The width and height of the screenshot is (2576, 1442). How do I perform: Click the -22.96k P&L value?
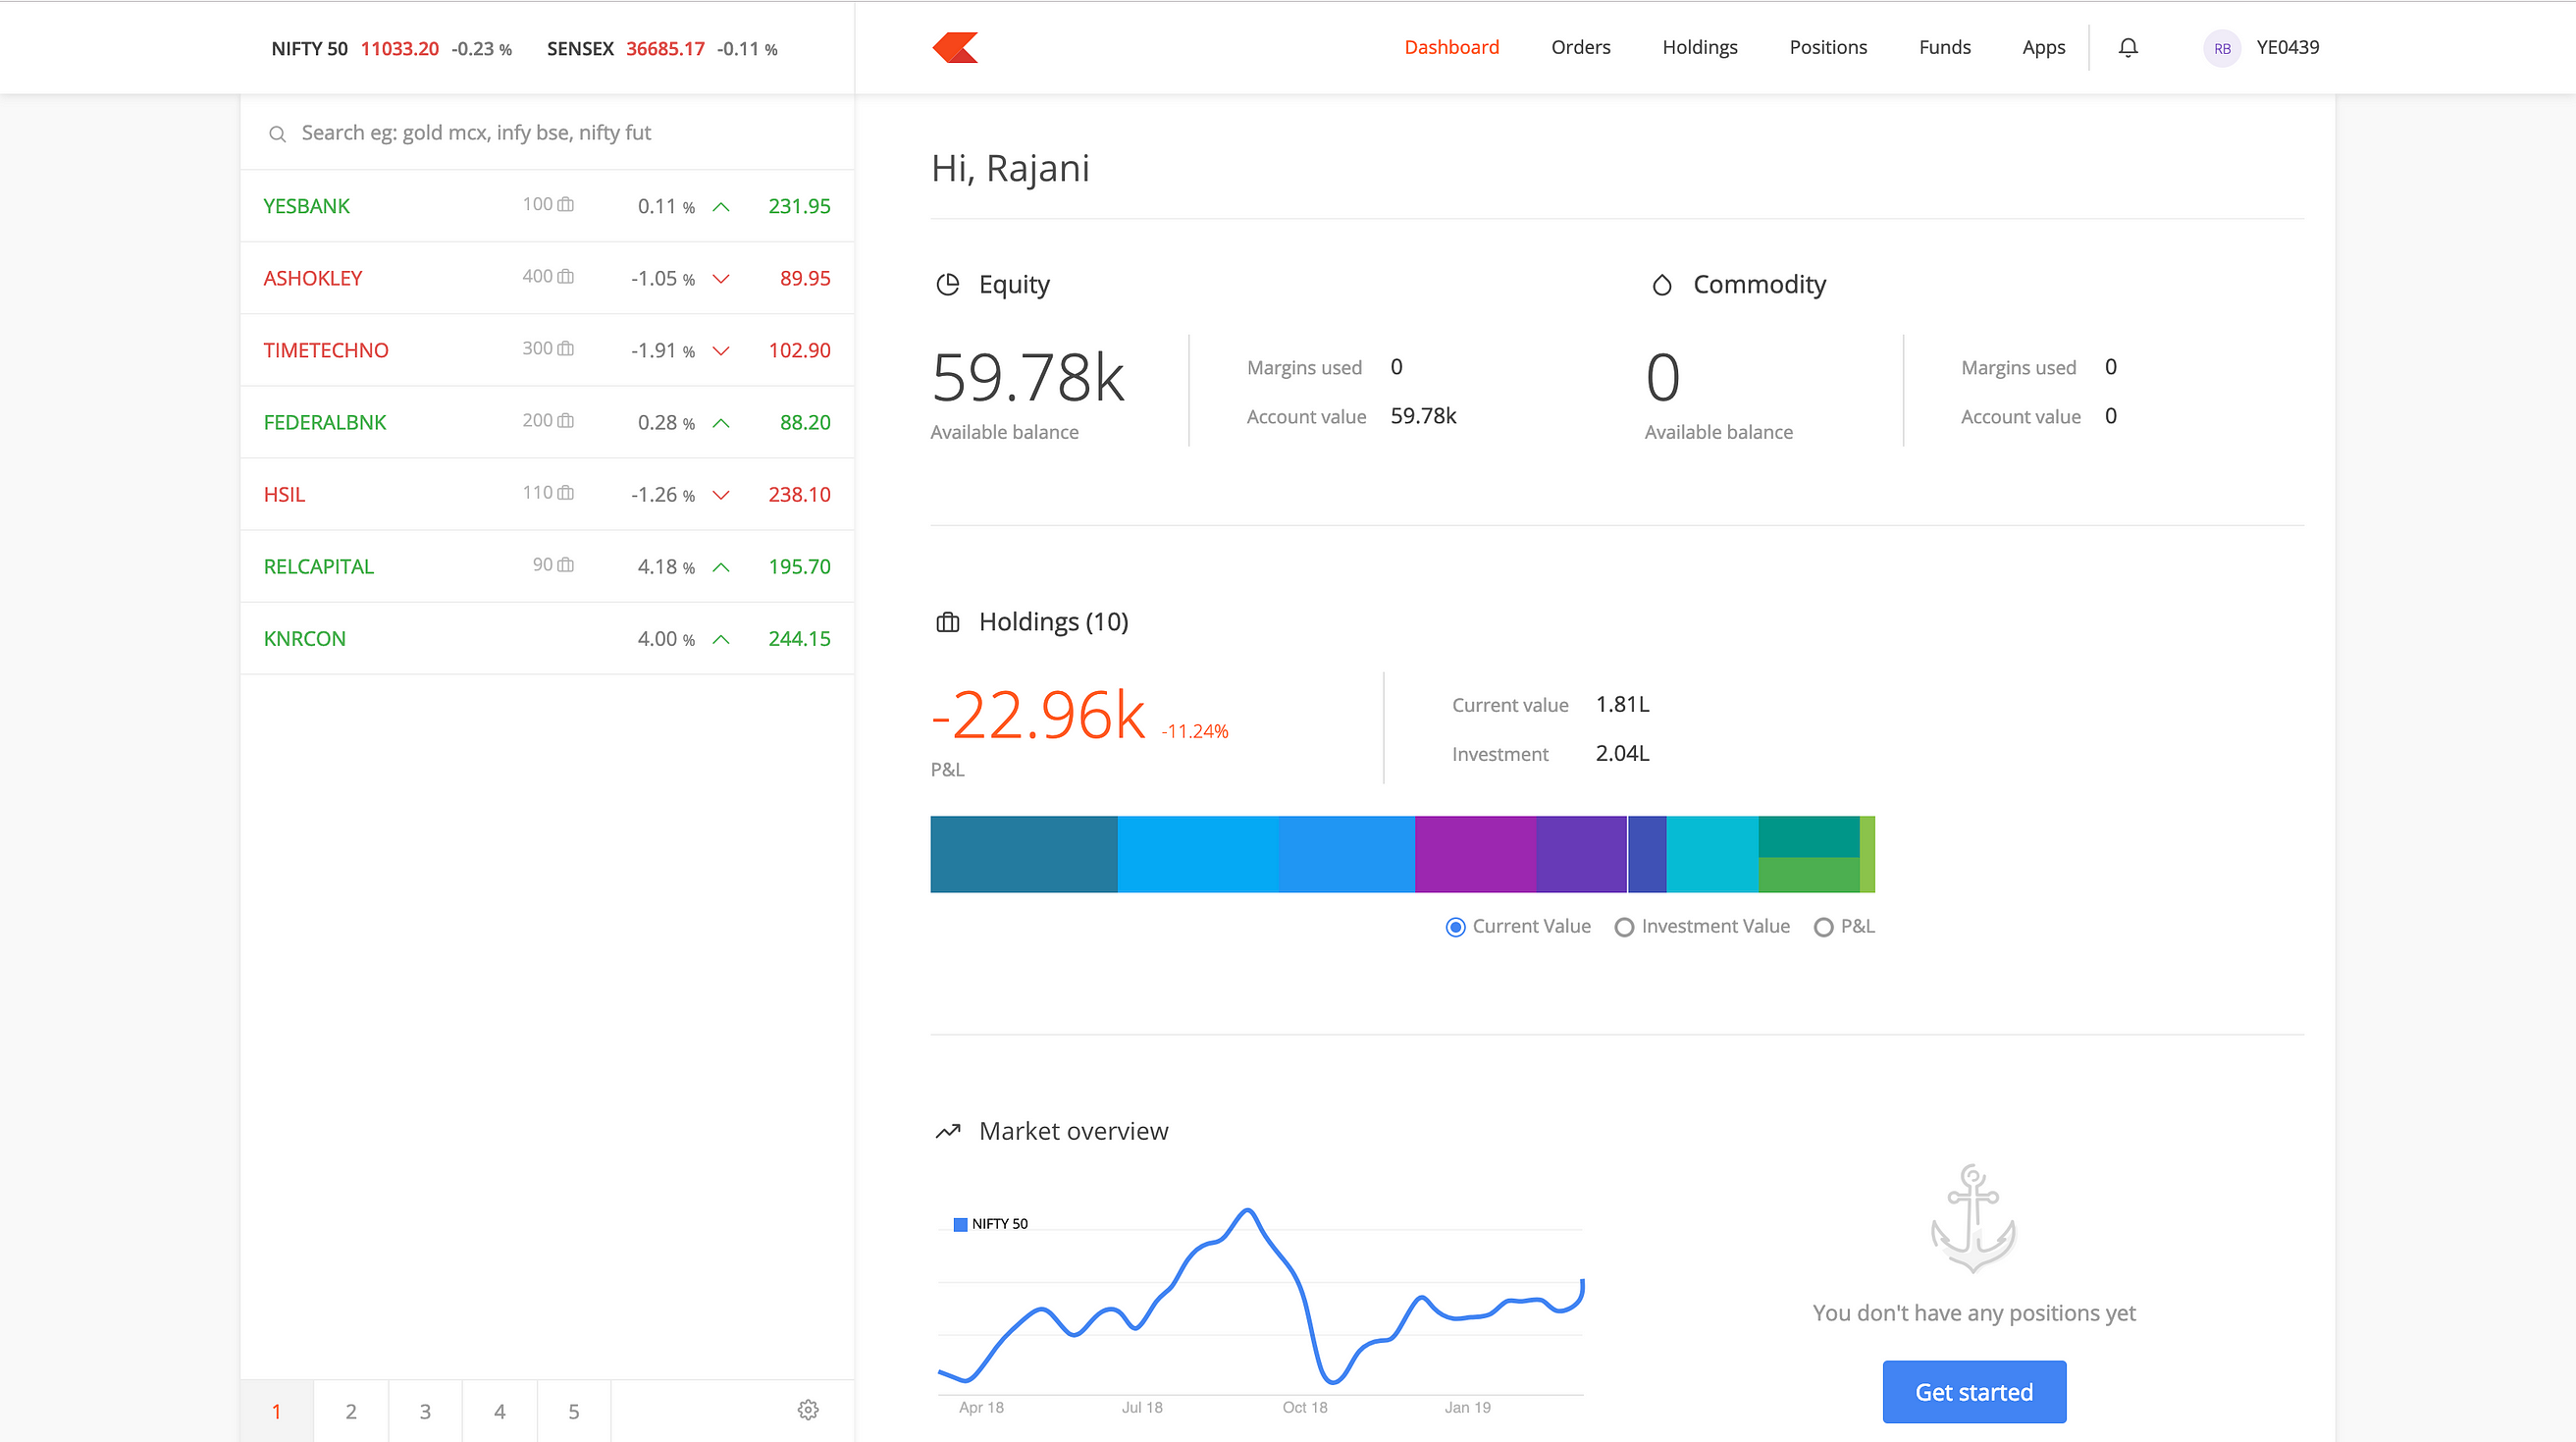pyautogui.click(x=1038, y=716)
